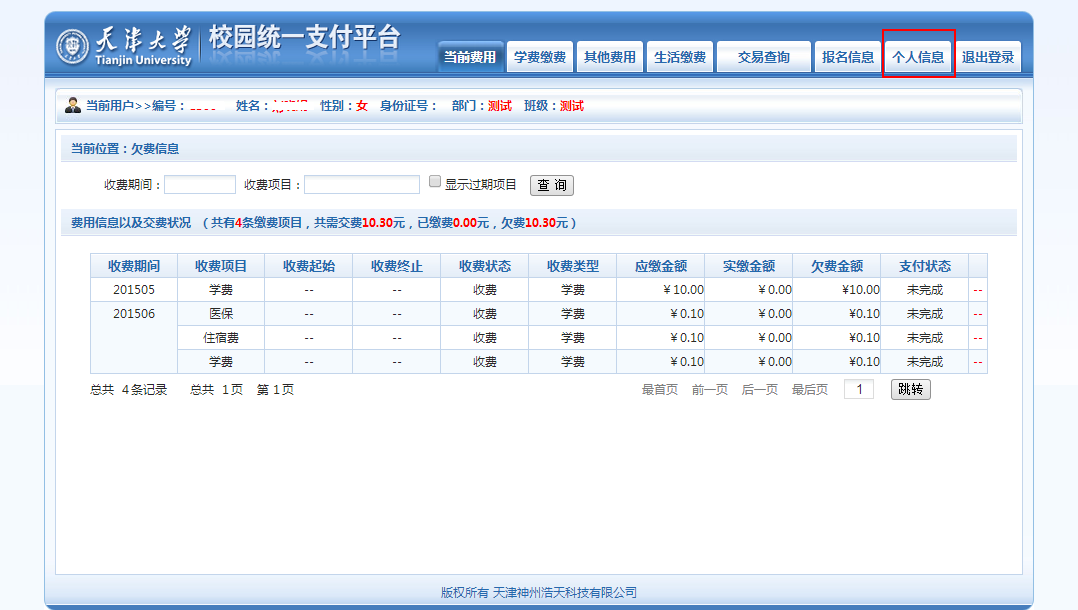Open the 其他费用 tab

pyautogui.click(x=610, y=57)
